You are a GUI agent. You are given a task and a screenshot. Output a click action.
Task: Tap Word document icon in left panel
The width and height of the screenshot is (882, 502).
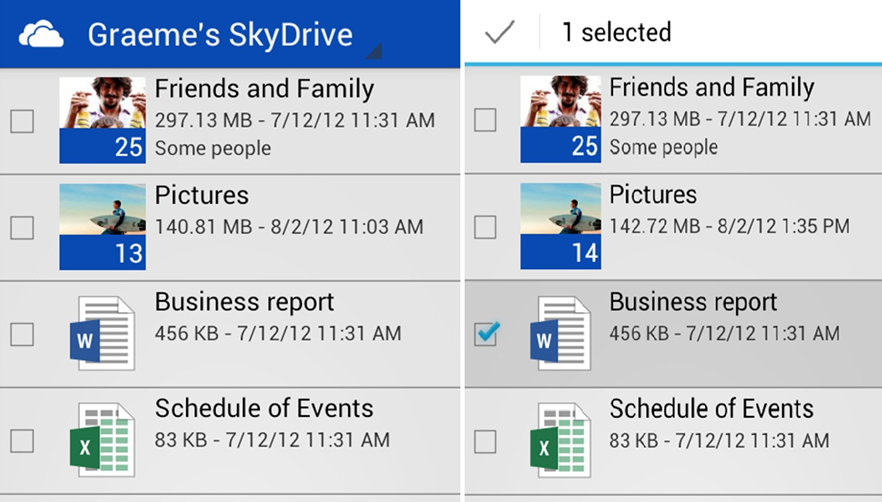click(x=102, y=333)
